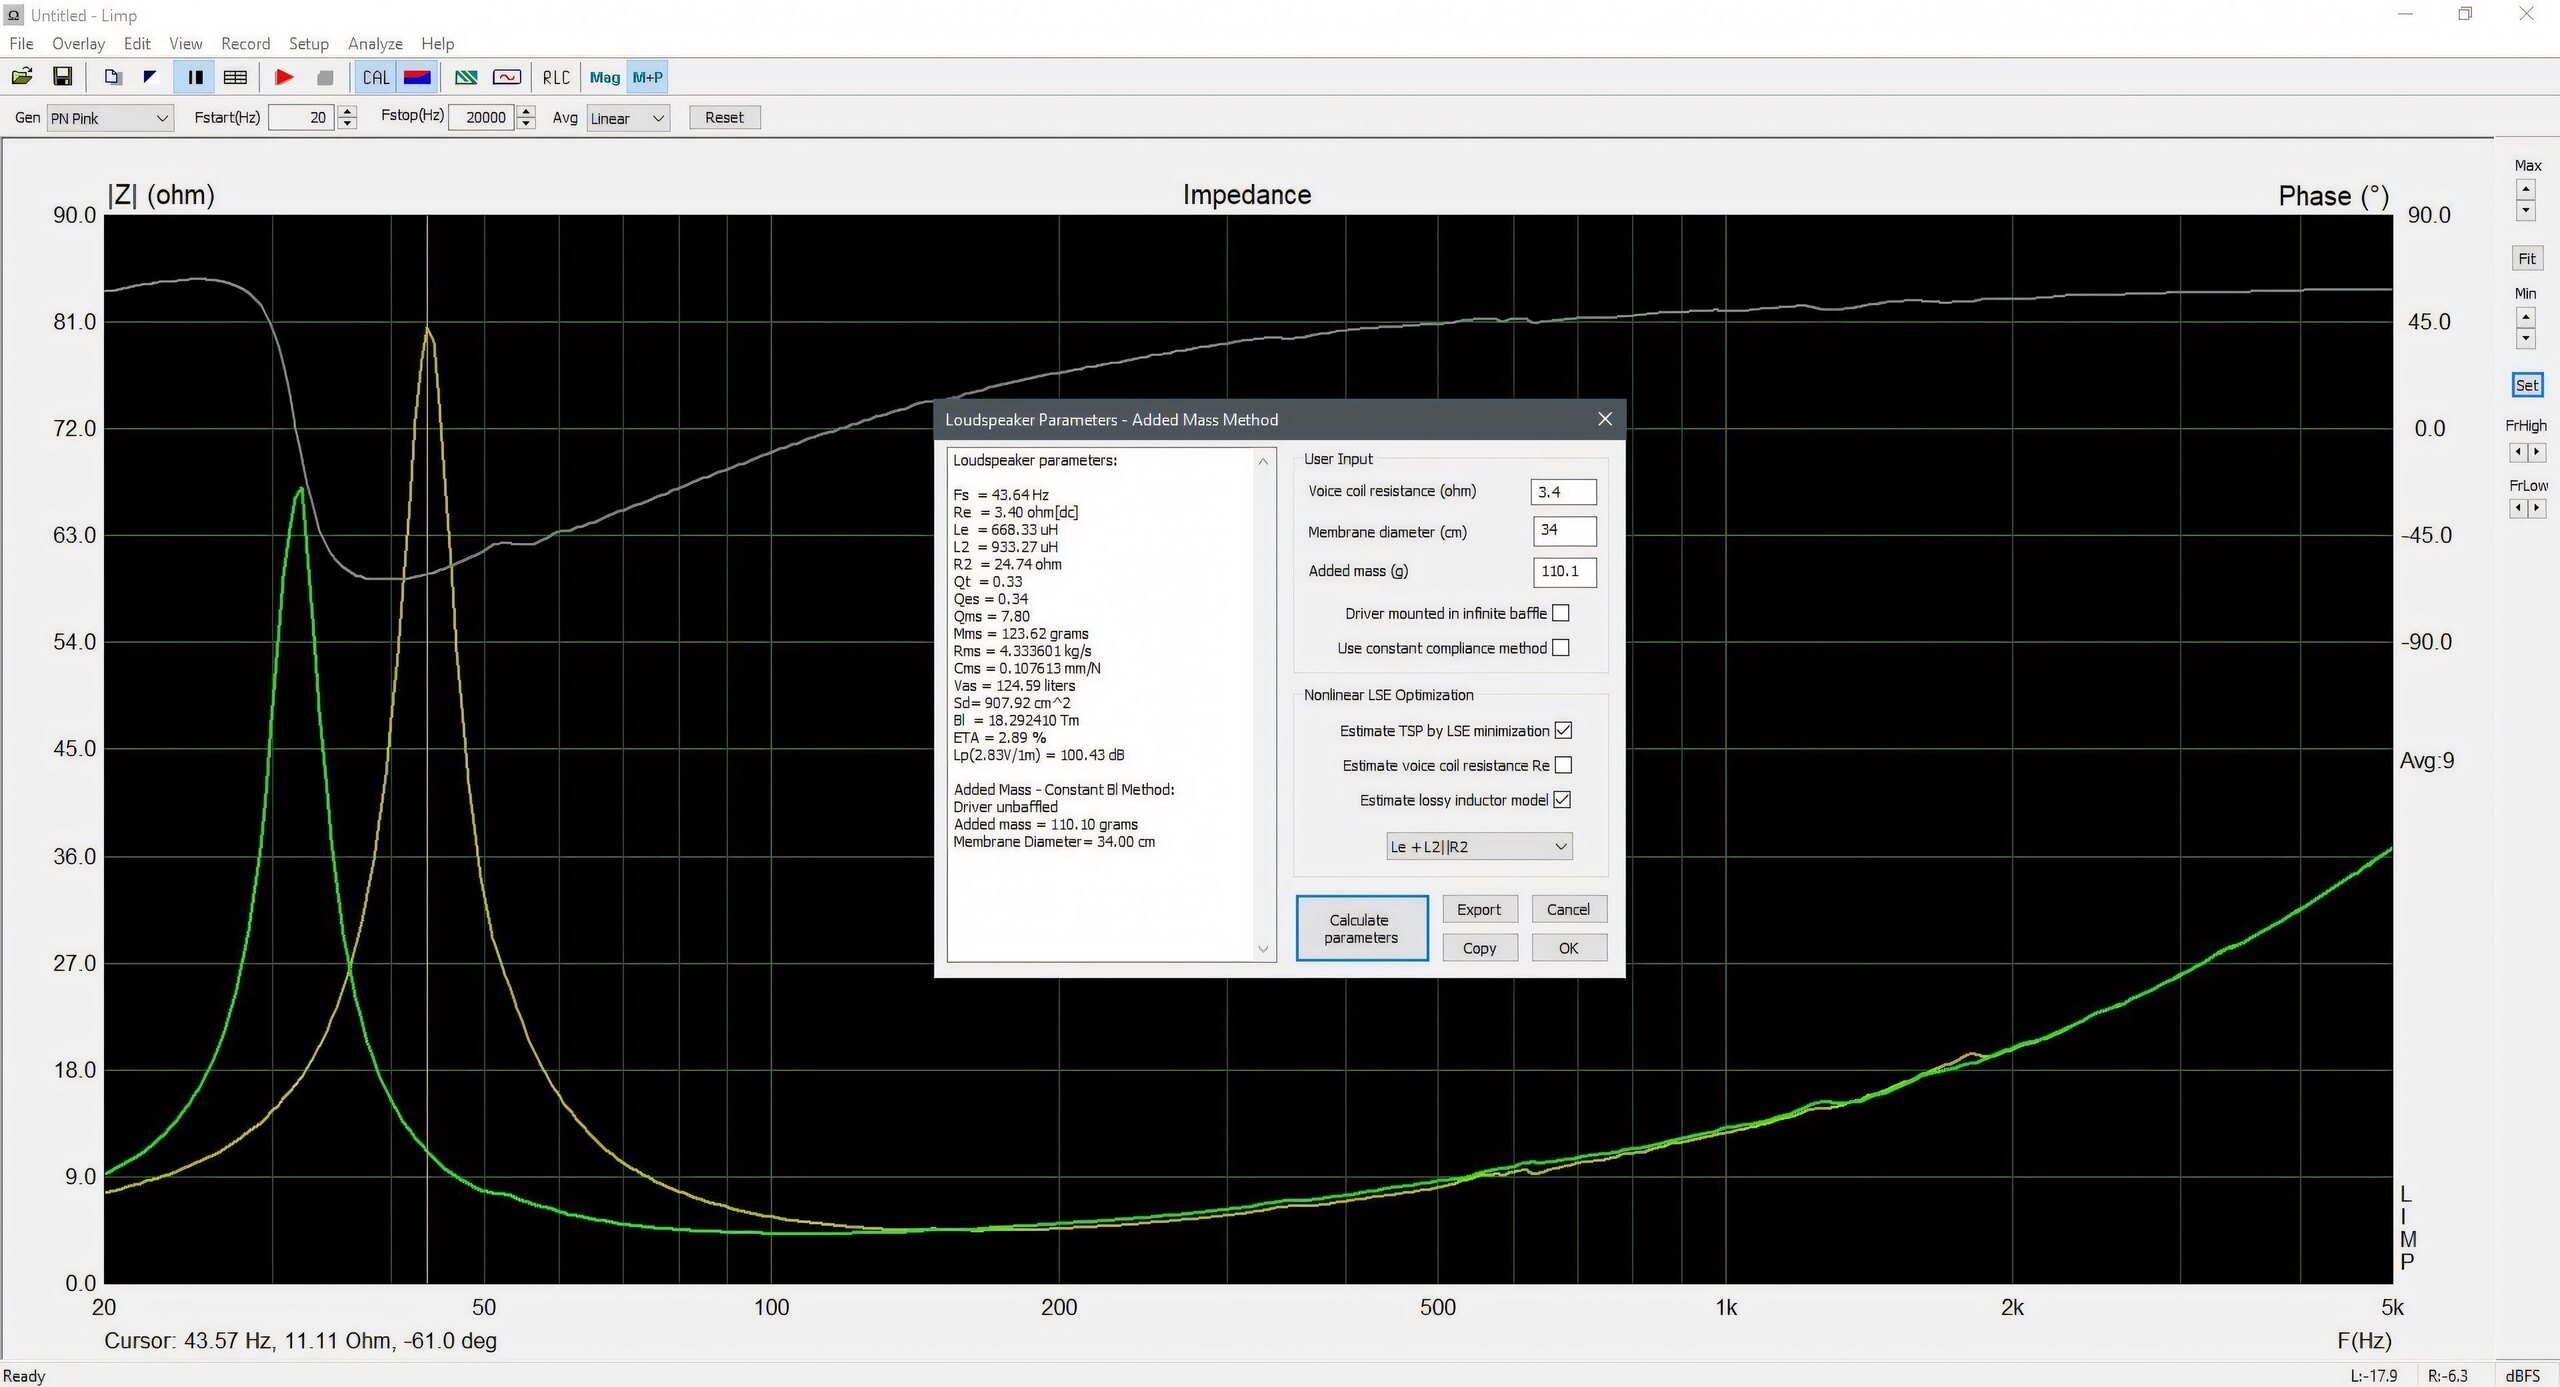Open the Analyze menu
The height and width of the screenshot is (1387, 2560).
375,44
